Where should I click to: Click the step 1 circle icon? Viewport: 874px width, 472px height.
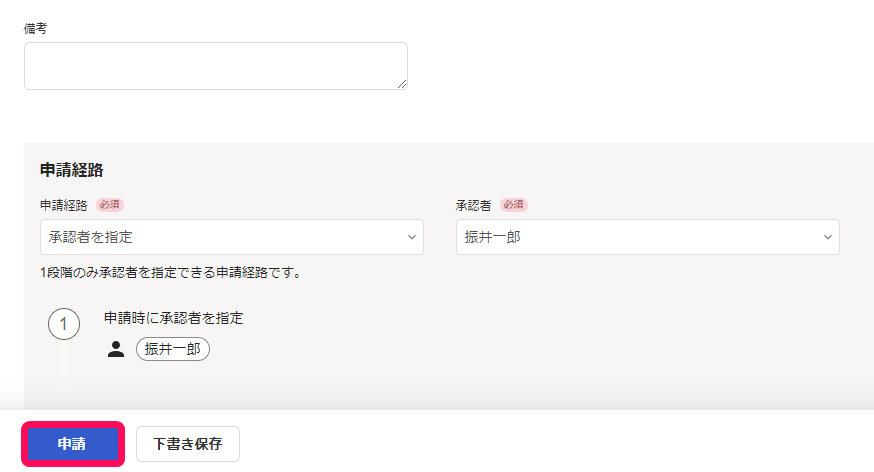64,324
